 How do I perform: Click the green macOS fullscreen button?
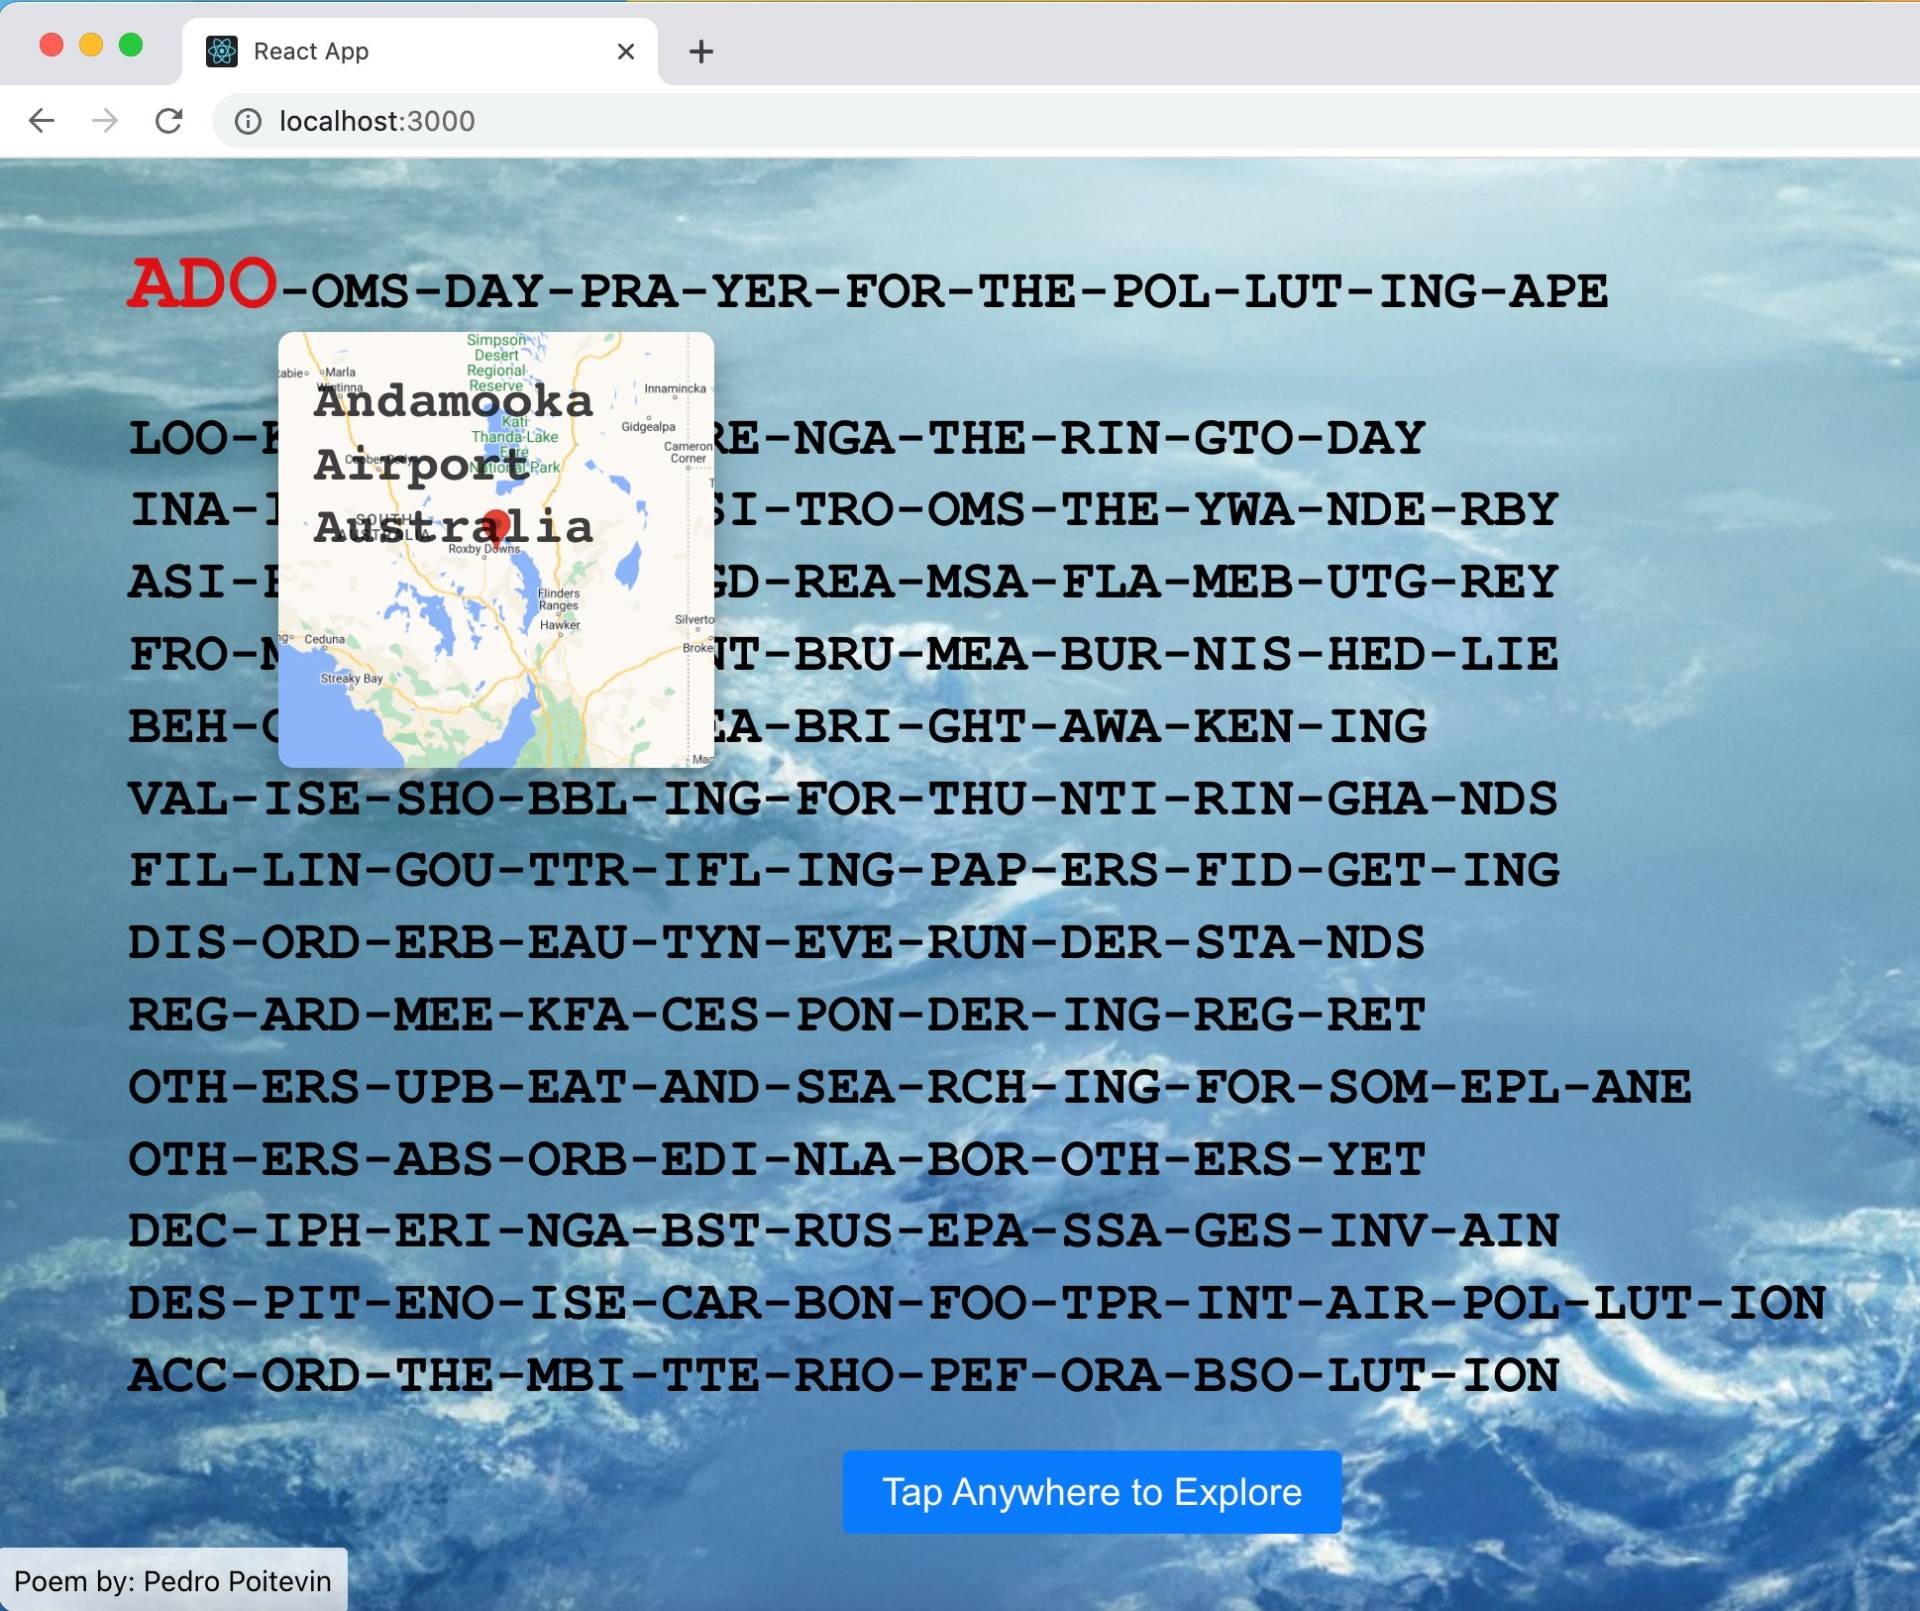click(131, 45)
